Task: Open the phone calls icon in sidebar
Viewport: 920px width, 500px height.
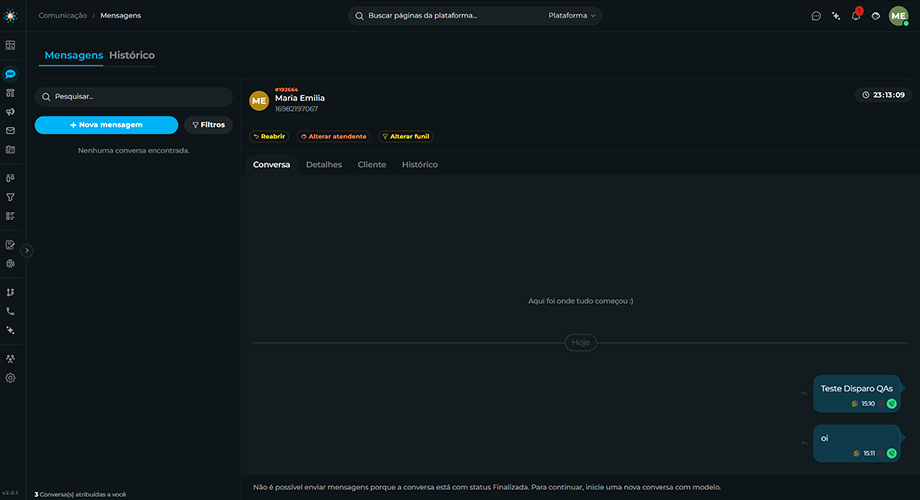Action: coord(11,312)
